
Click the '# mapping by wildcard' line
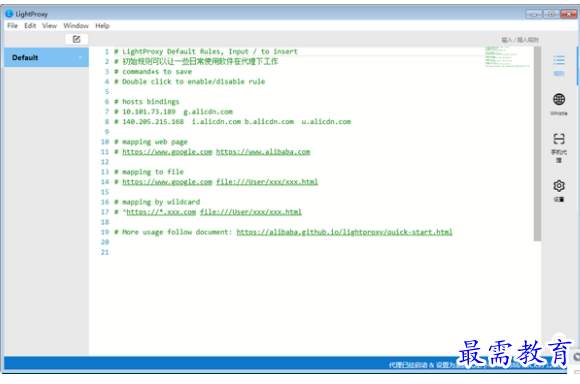157,202
